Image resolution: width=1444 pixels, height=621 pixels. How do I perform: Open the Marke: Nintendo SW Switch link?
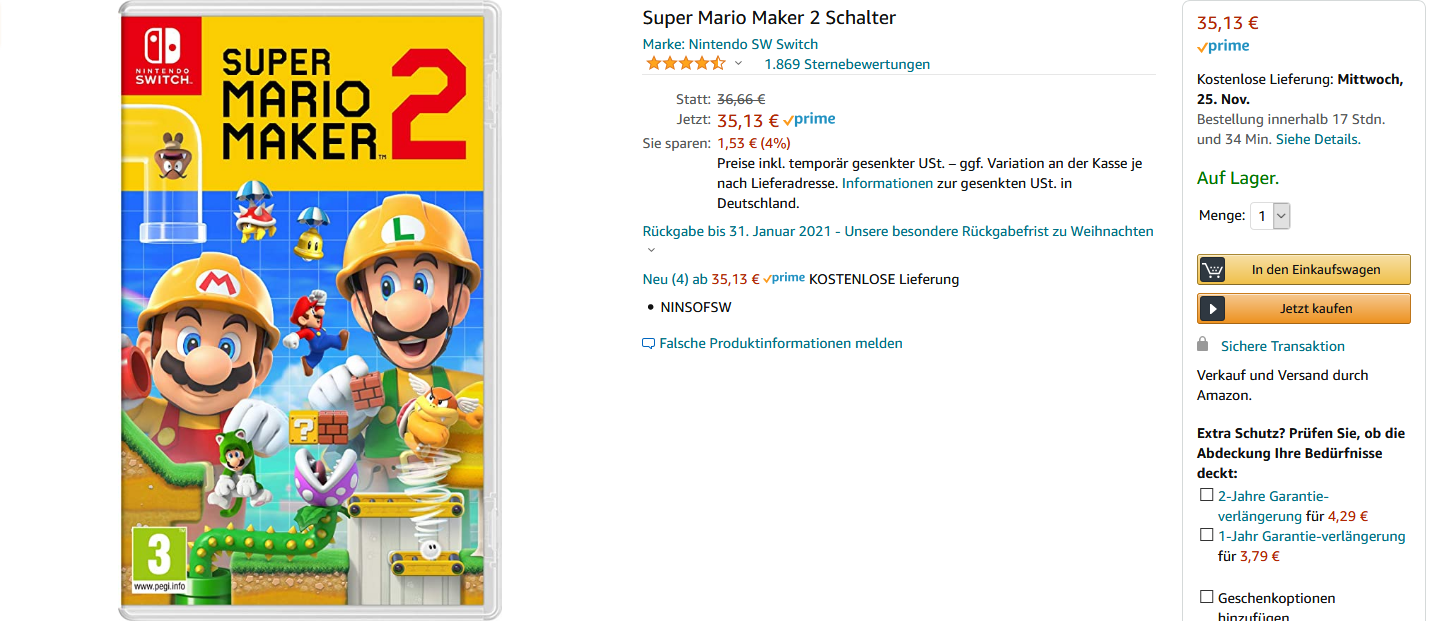click(730, 44)
